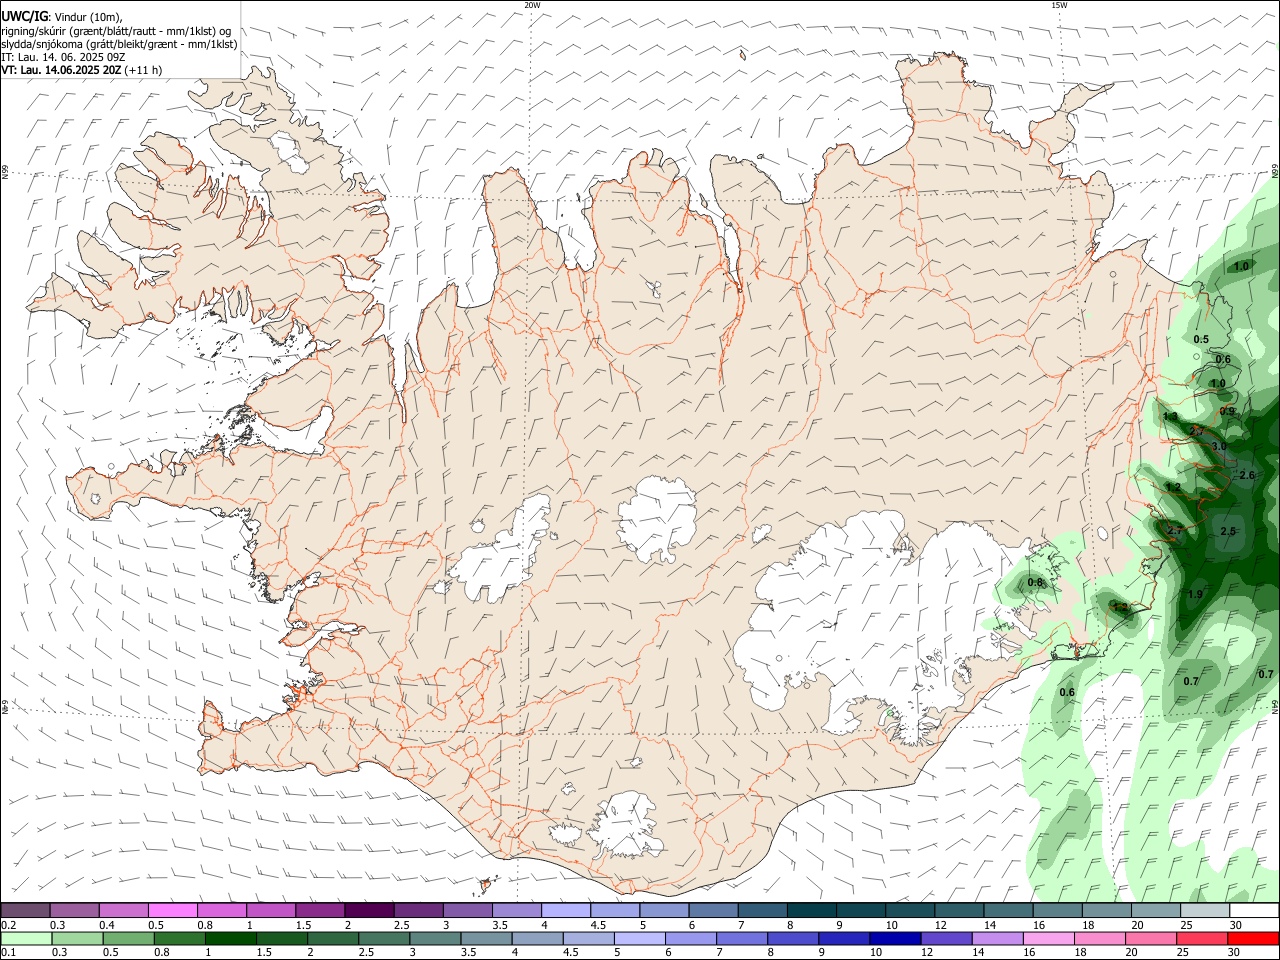
Task: Click the 'IT: Lau. 14. 06. 2025 09Z' line
Action: pyautogui.click(x=63, y=57)
